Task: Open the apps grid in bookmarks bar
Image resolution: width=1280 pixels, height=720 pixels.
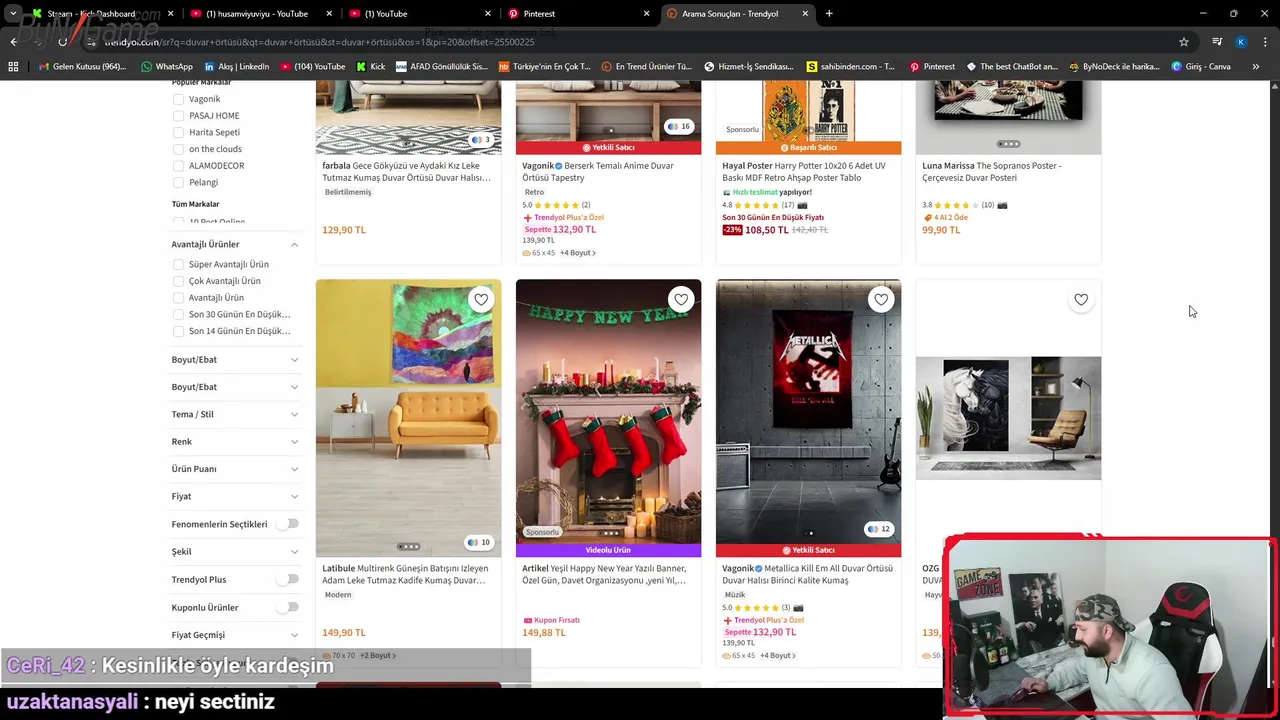Action: tap(13, 67)
